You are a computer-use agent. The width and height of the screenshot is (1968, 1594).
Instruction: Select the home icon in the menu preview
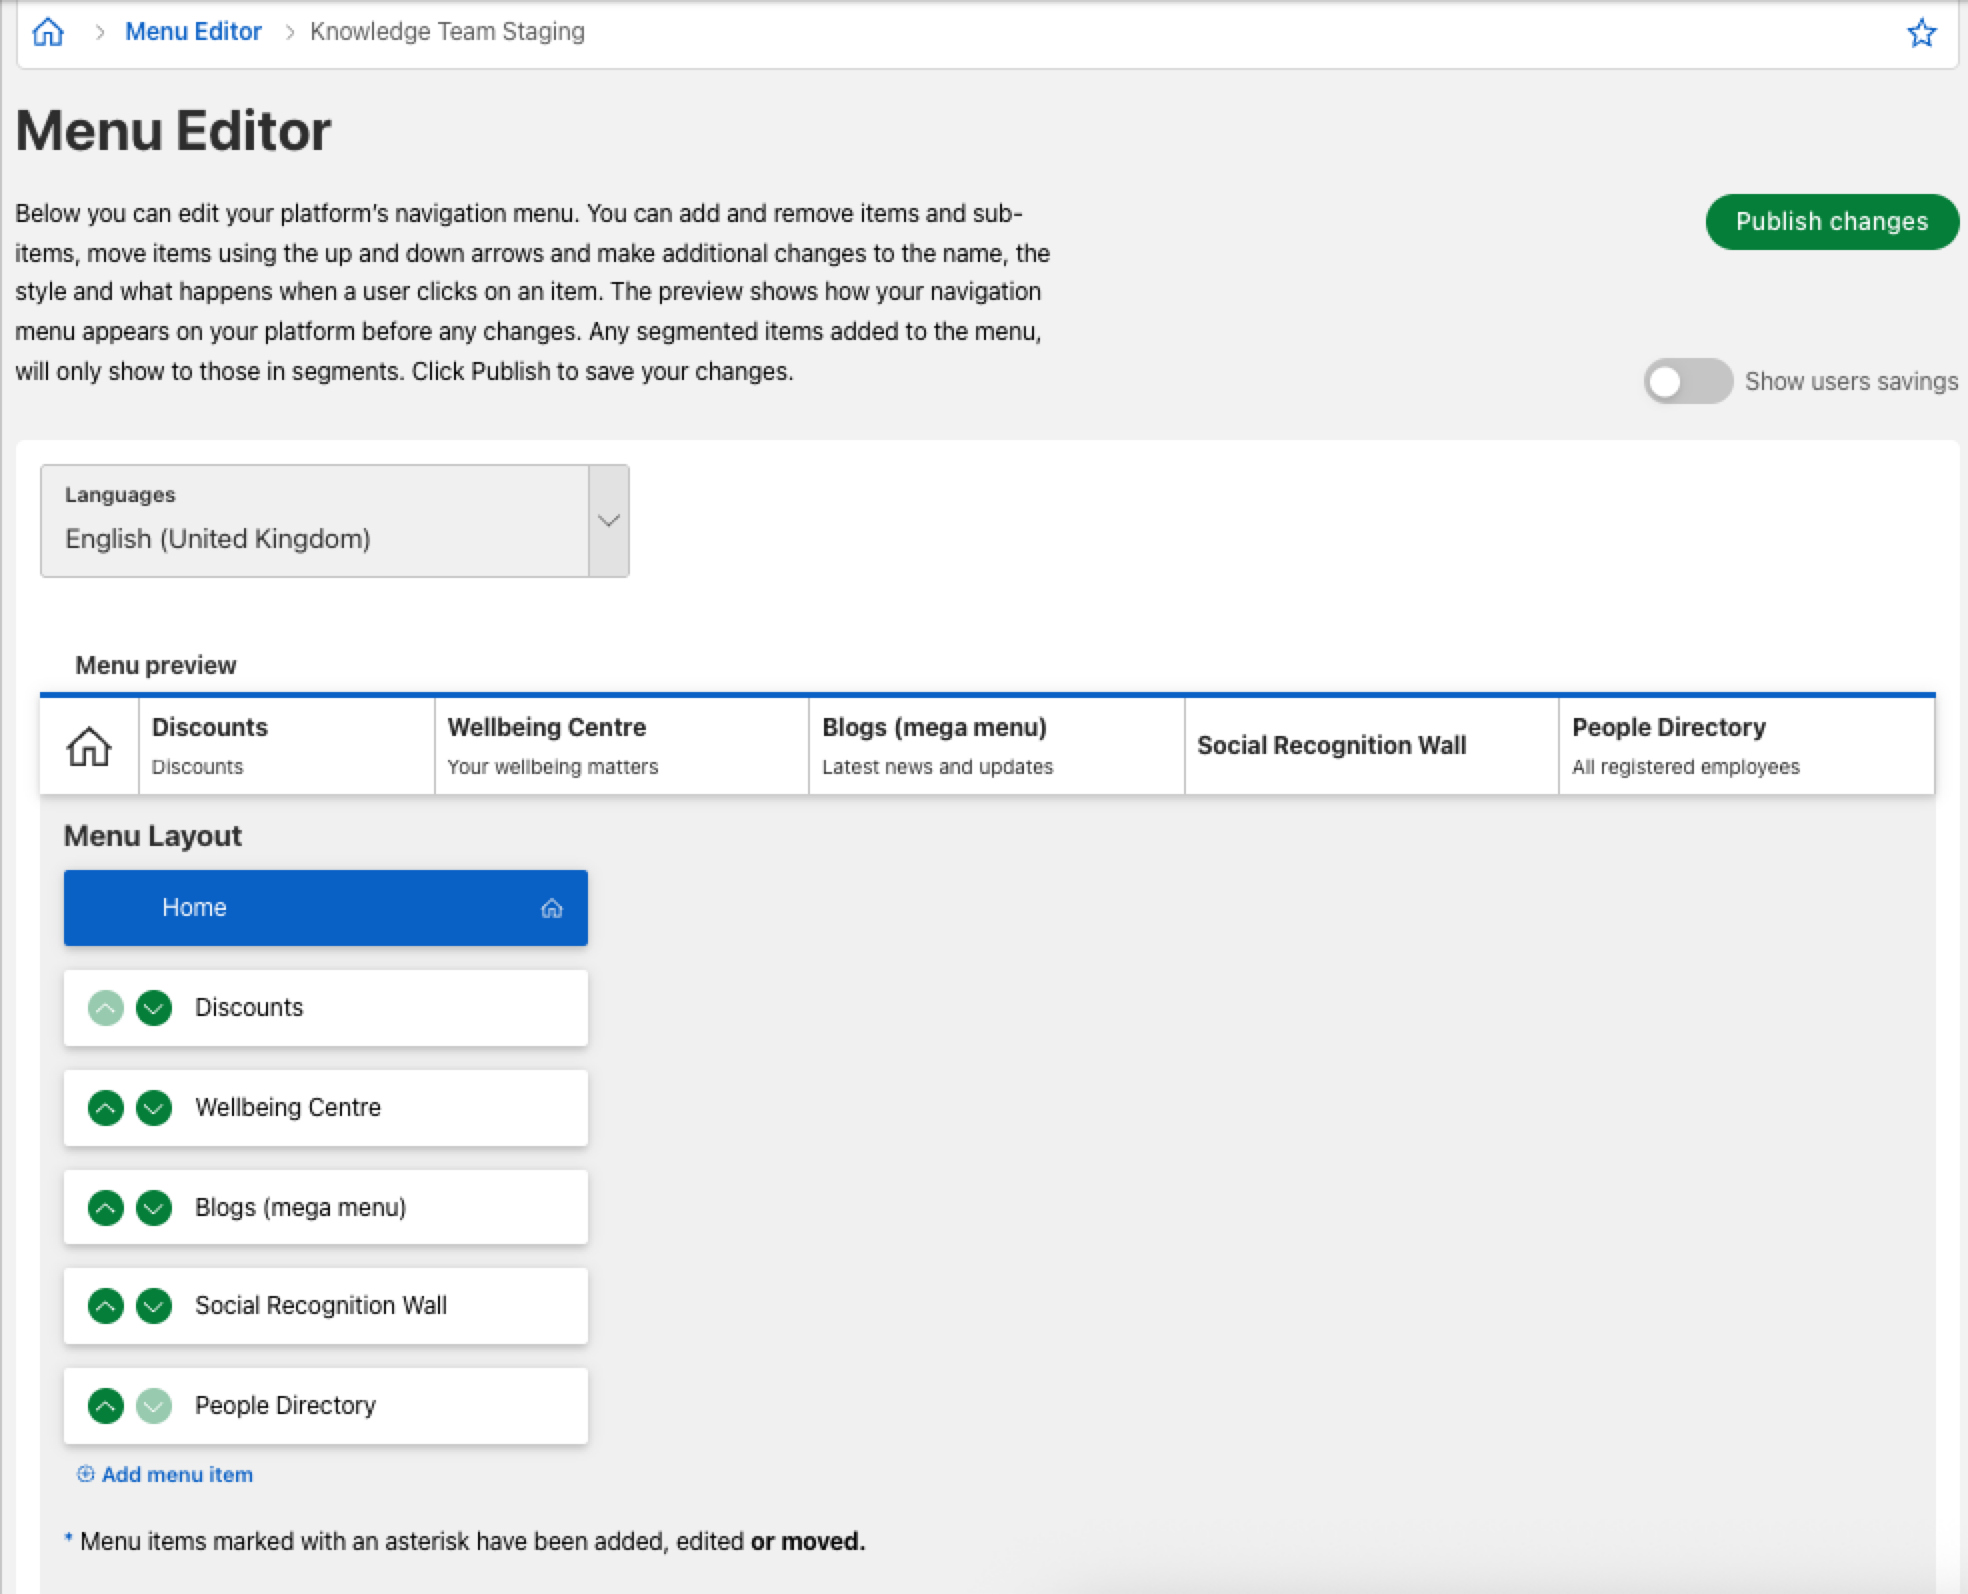coord(88,744)
